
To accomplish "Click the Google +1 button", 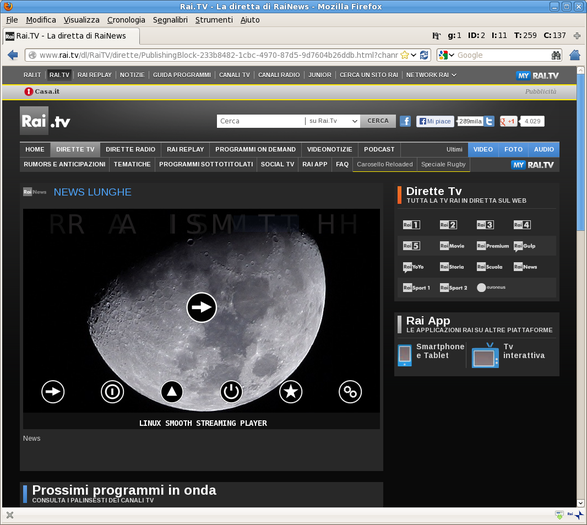I will coord(508,121).
